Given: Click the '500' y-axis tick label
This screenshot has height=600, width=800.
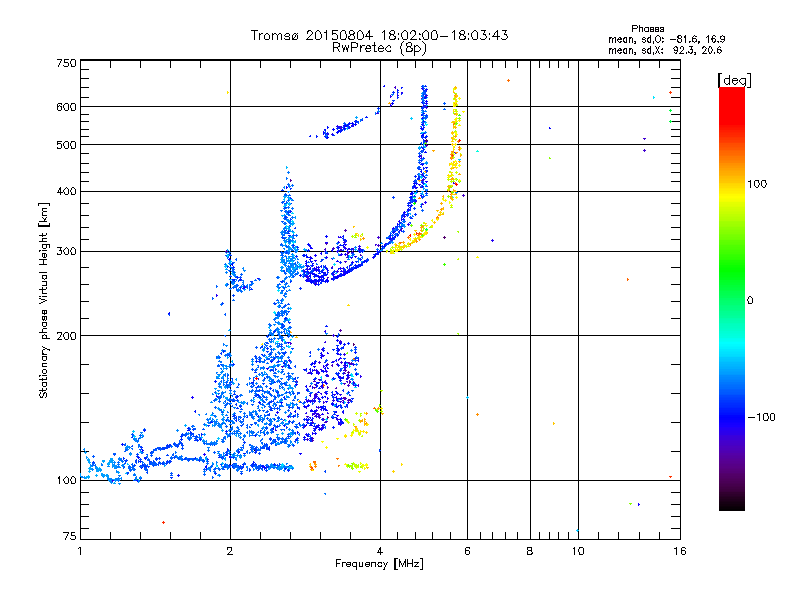Looking at the screenshot, I should tap(67, 145).
